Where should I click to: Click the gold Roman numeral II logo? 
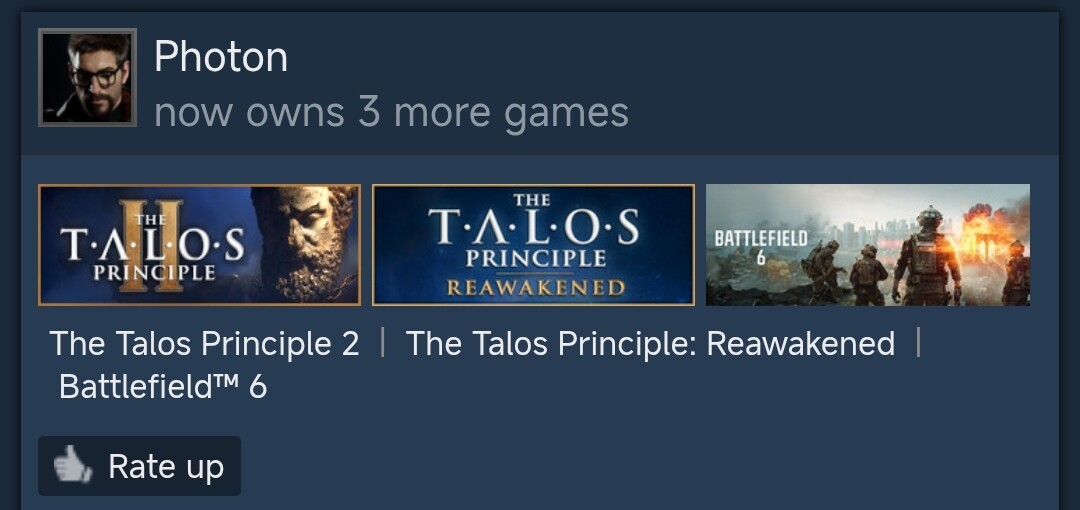[x=151, y=245]
